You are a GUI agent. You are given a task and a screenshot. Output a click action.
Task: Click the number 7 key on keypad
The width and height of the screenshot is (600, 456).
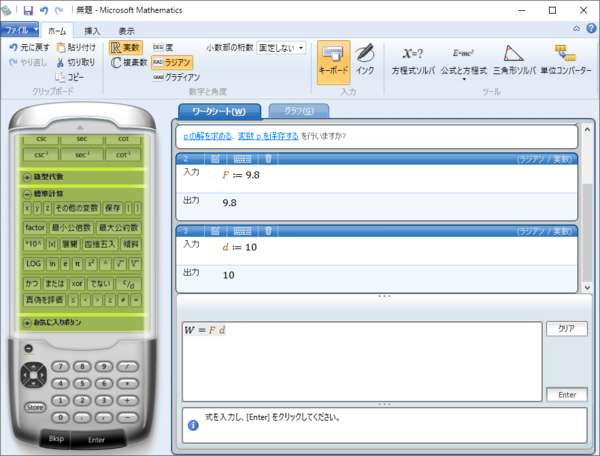coord(60,366)
